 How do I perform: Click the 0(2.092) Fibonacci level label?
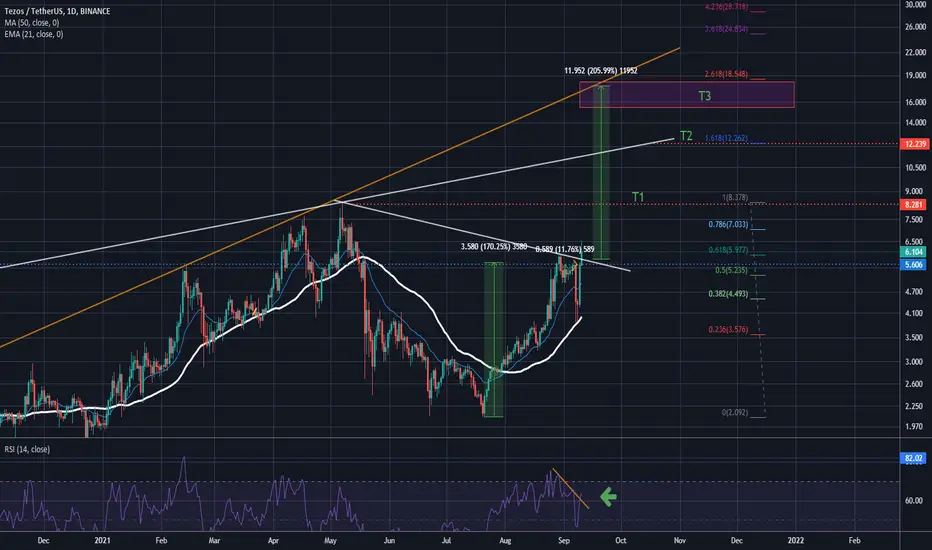tap(735, 412)
